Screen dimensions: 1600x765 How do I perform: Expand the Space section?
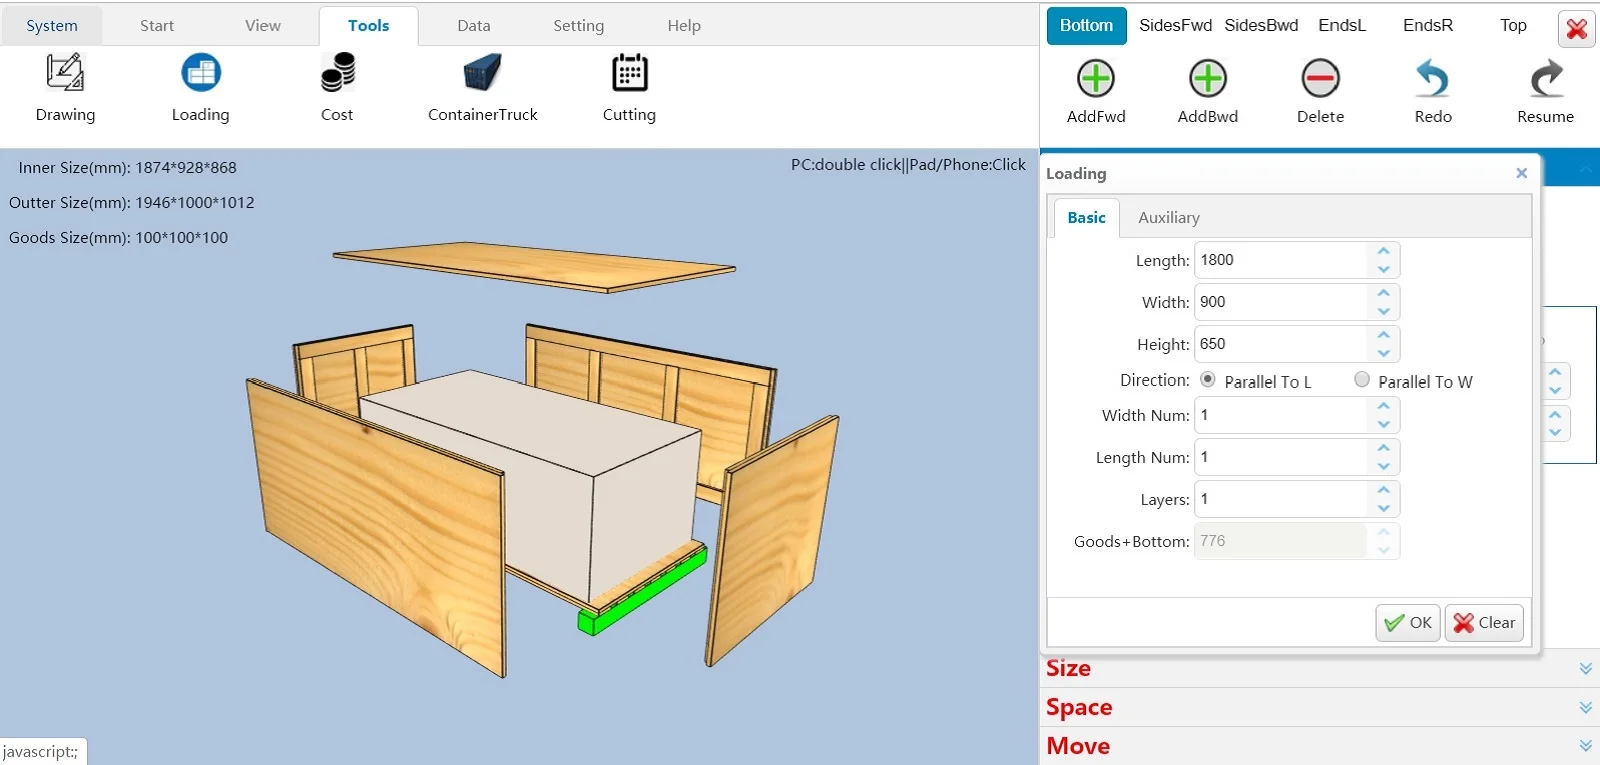(x=1320, y=707)
